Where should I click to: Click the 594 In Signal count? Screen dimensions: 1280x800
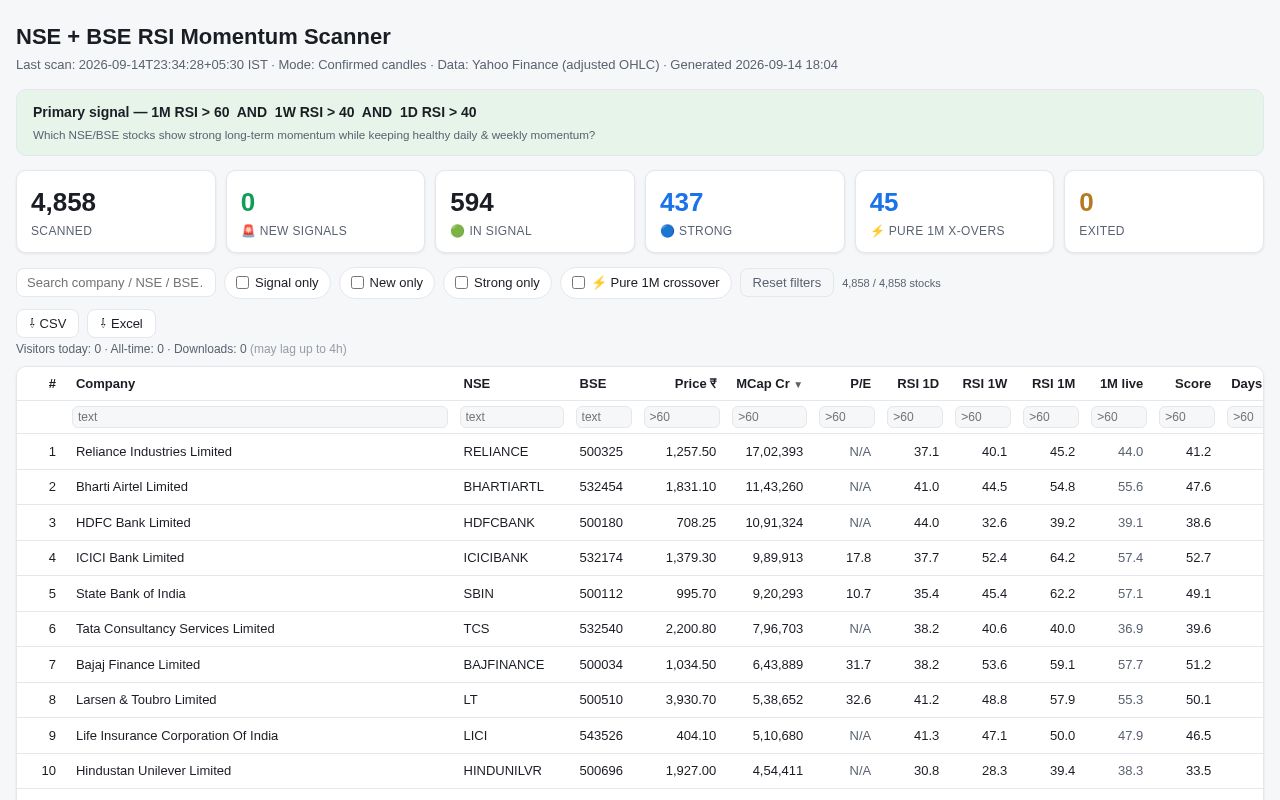[472, 202]
